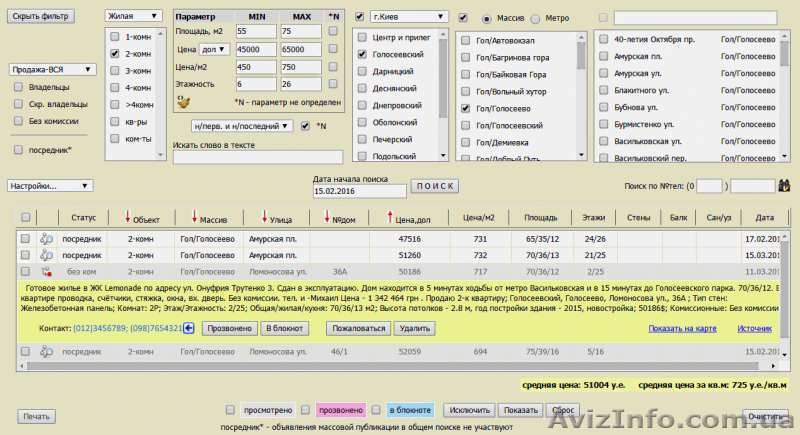This screenshot has height=435, width=800.
Task: Open the Продажа-ВСЯ dropdown
Action: [52, 70]
